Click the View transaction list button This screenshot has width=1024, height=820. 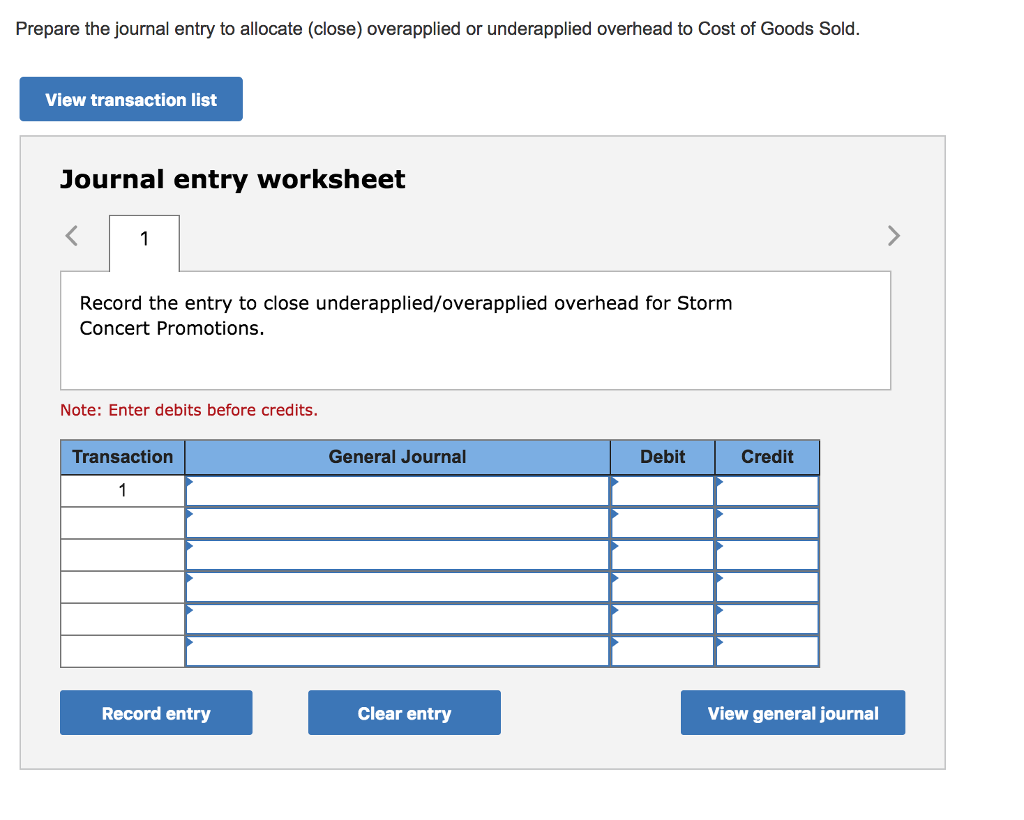click(x=130, y=99)
